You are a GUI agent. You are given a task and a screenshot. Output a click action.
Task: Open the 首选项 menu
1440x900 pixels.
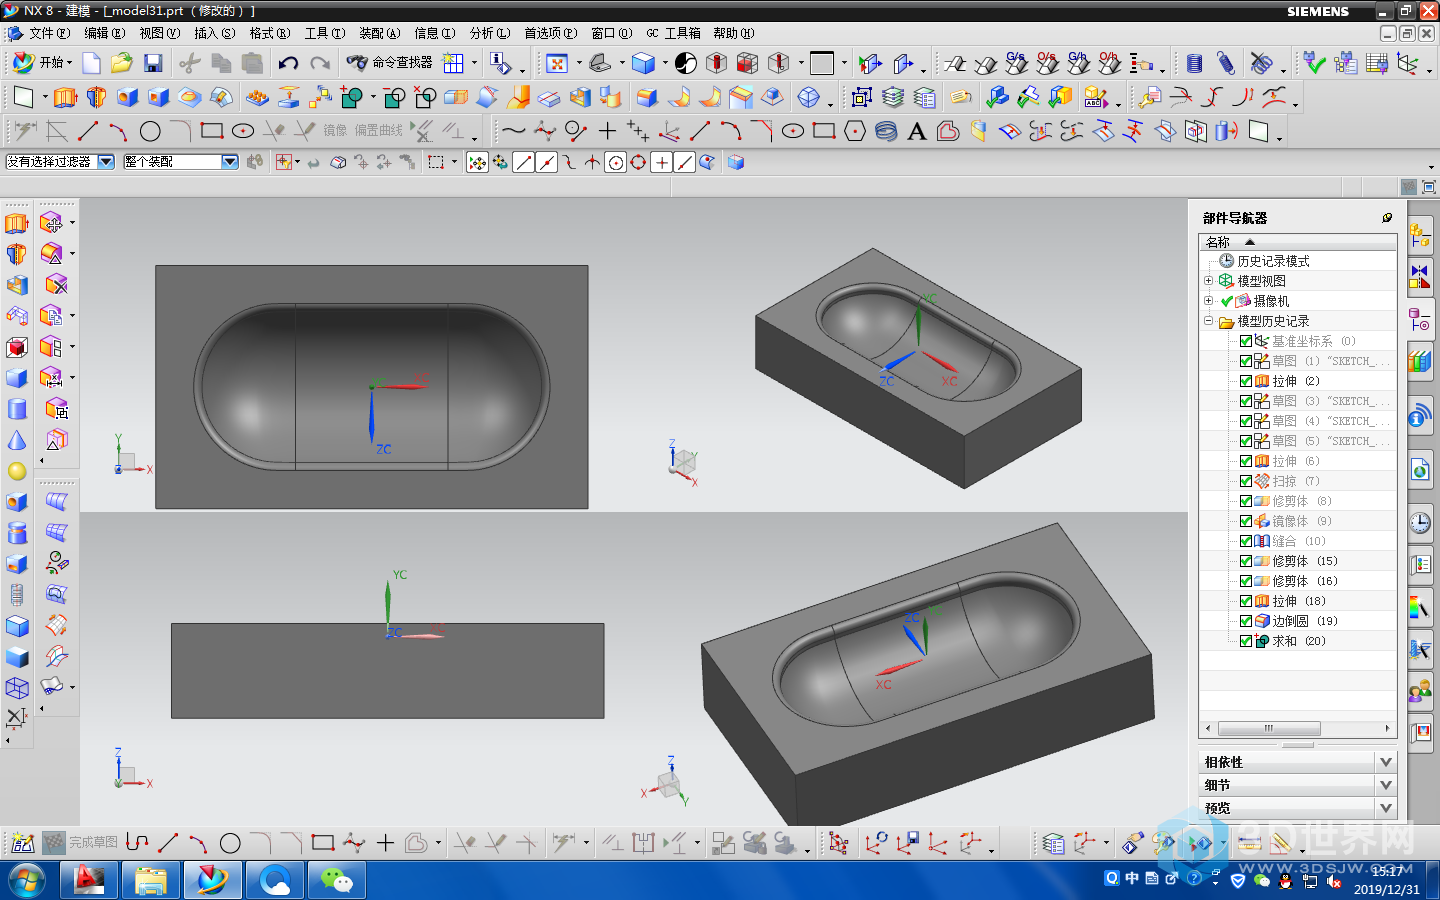tap(550, 33)
